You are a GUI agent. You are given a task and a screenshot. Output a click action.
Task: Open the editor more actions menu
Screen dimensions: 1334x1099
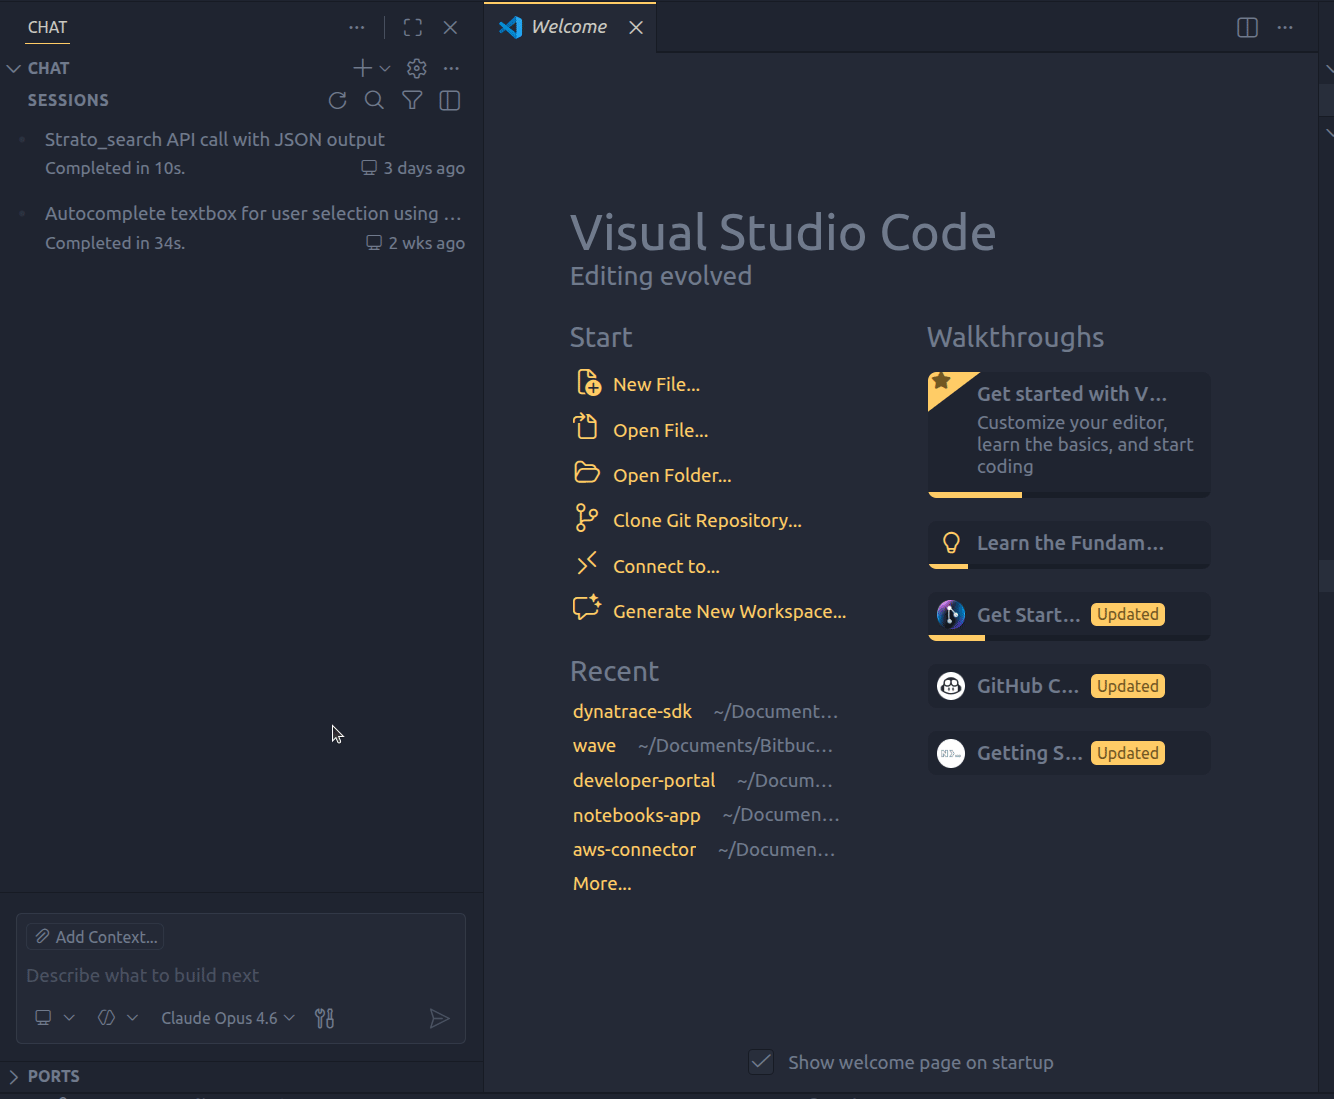[1285, 28]
